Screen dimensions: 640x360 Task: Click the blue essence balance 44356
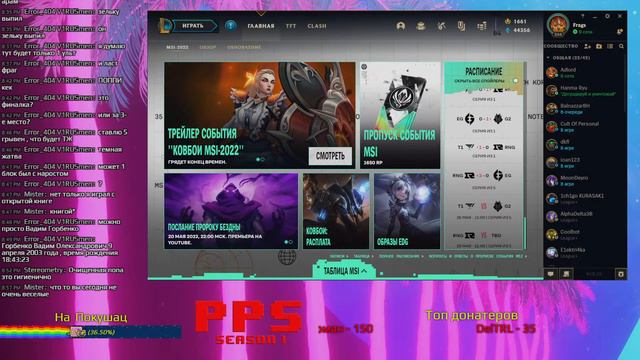[518, 30]
